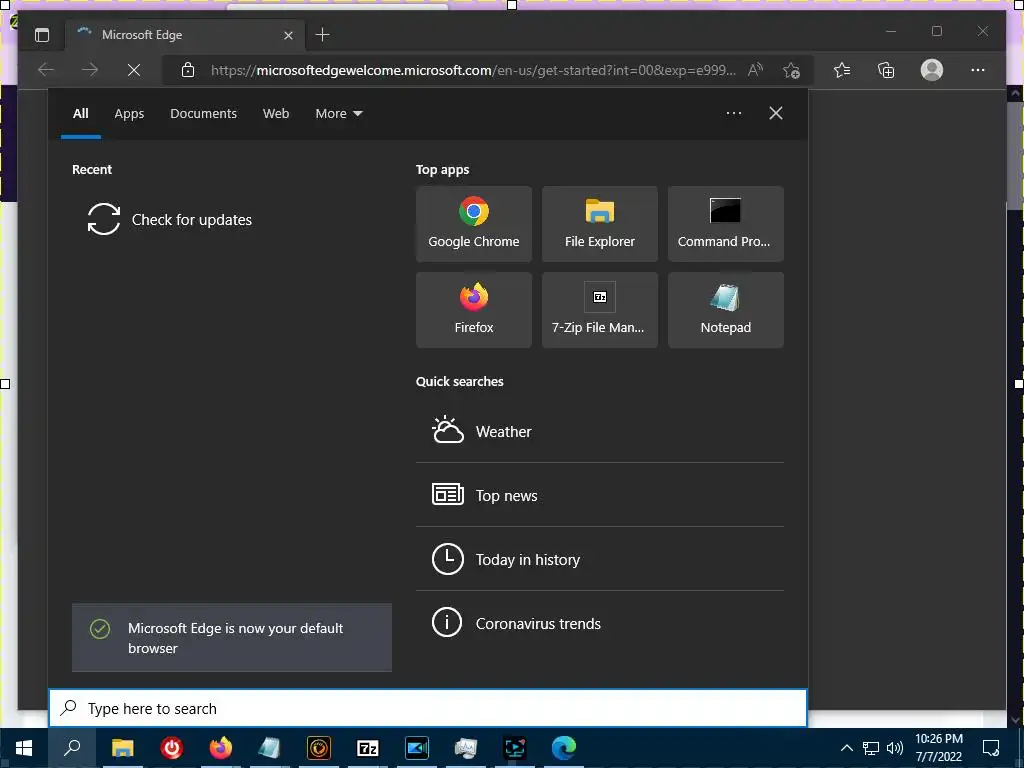
Task: Open Microsoft Edge from taskbar
Action: pyautogui.click(x=564, y=748)
